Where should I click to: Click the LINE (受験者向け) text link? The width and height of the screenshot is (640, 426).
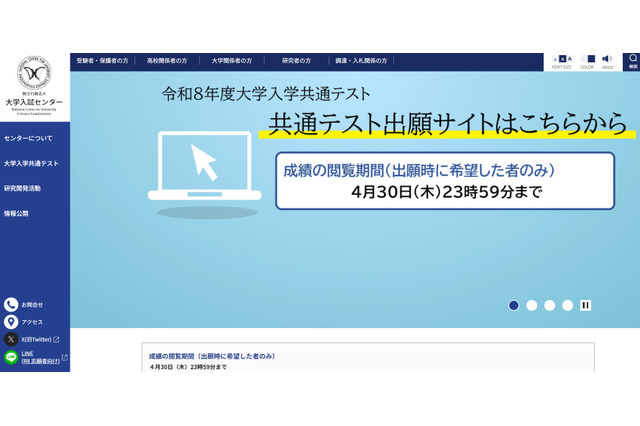point(40,357)
